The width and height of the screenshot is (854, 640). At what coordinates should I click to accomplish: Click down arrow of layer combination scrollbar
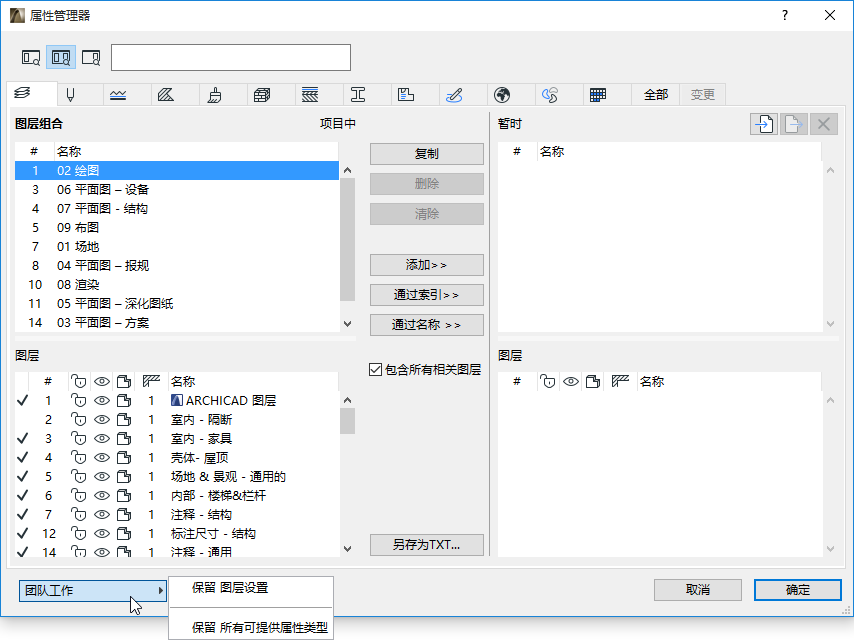[x=347, y=324]
